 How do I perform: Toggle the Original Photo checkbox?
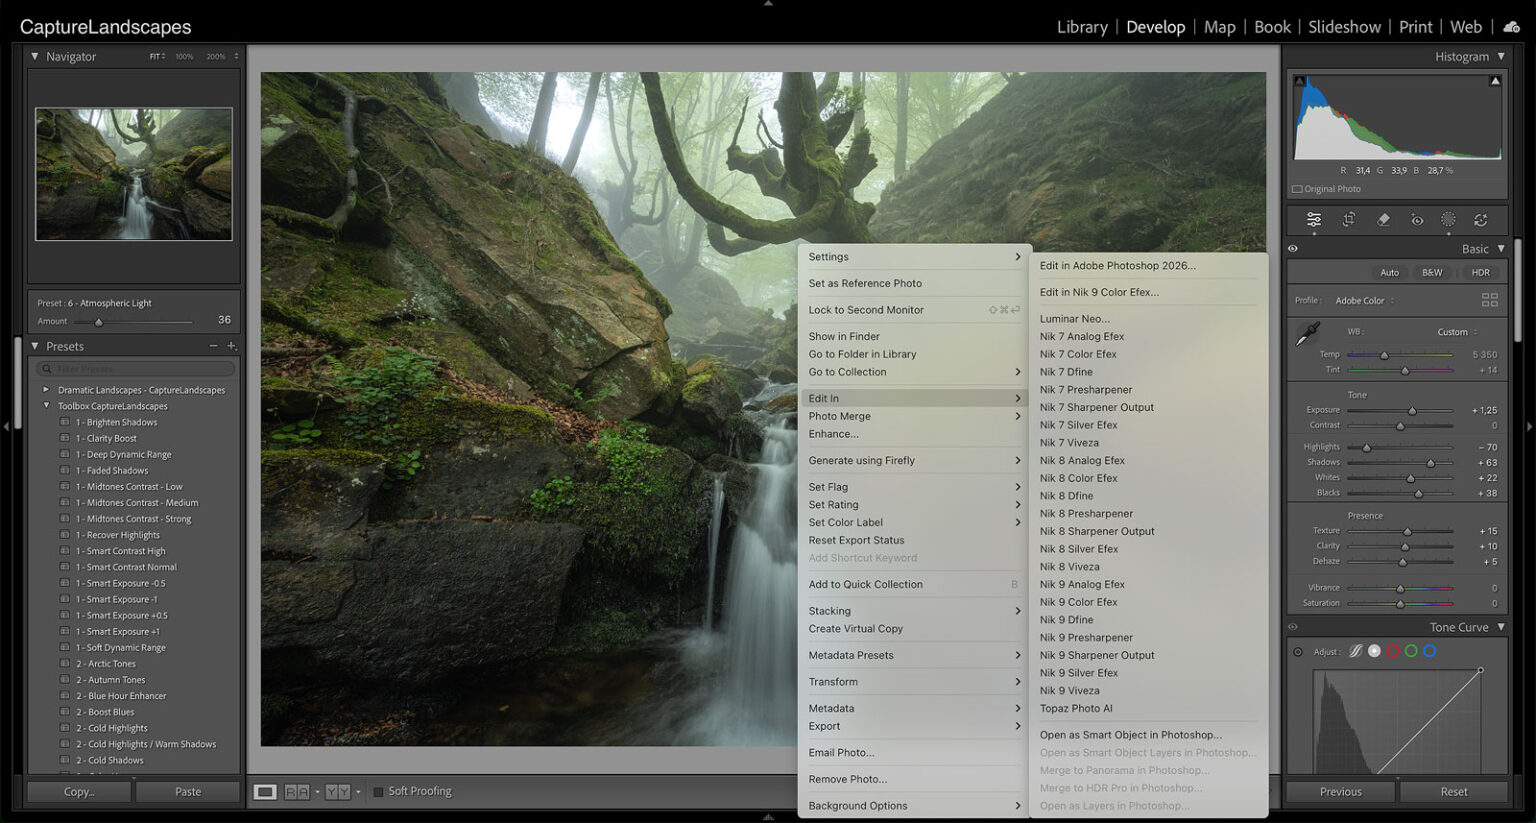coord(1297,189)
